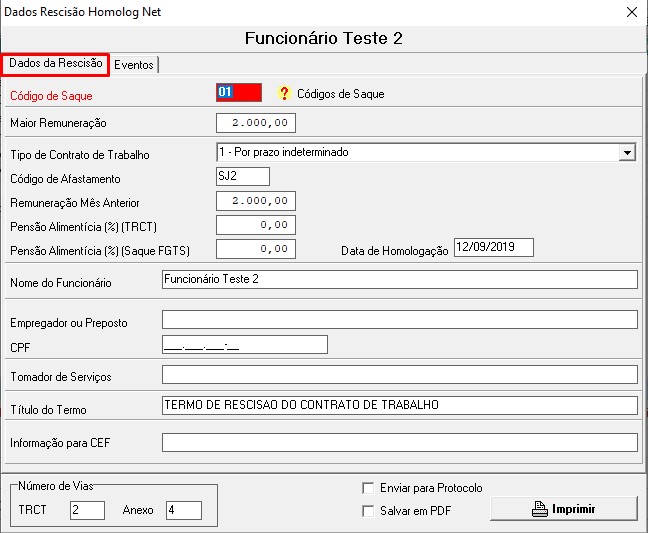Click the Título do Termo field
This screenshot has height=533, width=648.
click(x=399, y=405)
